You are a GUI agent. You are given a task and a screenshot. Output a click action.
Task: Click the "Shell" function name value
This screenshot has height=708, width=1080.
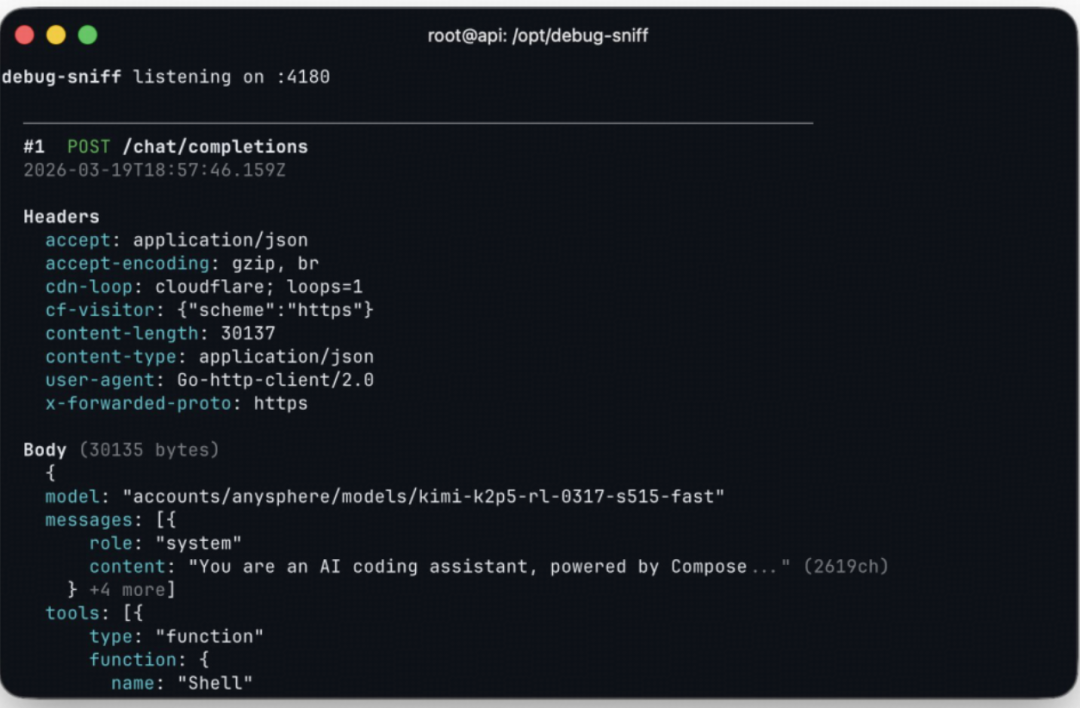click(x=215, y=683)
